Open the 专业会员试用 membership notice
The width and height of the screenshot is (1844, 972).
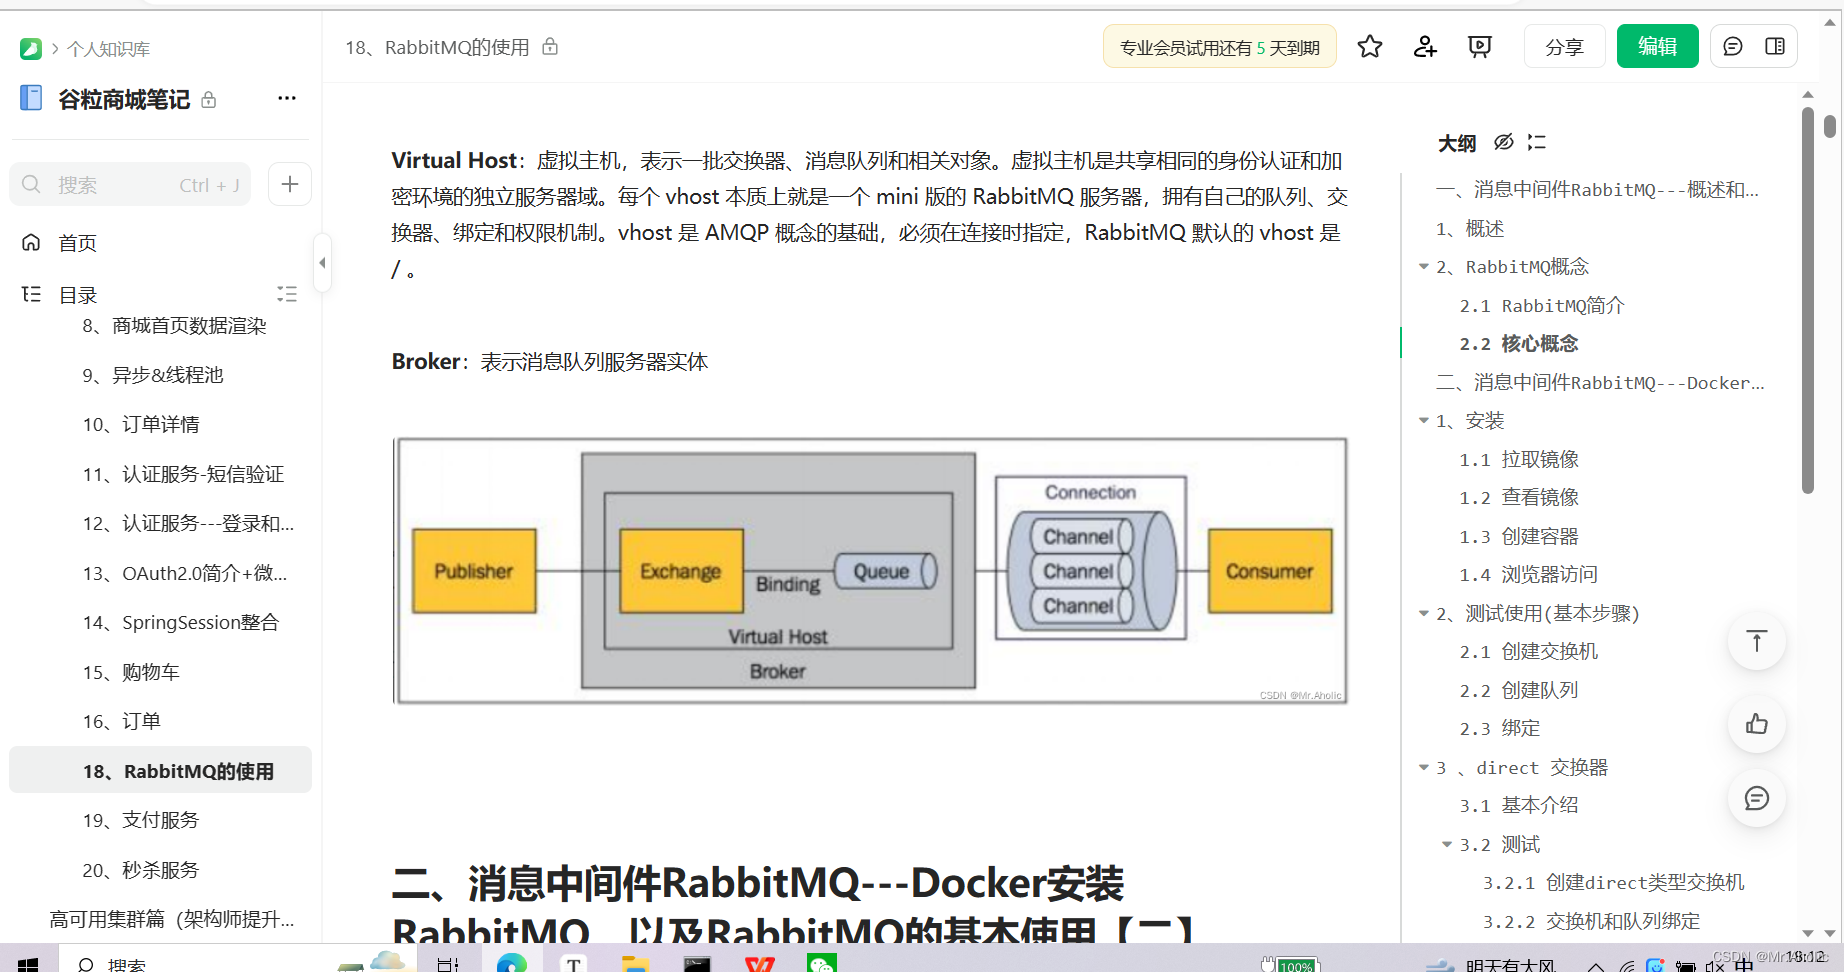tap(1219, 46)
